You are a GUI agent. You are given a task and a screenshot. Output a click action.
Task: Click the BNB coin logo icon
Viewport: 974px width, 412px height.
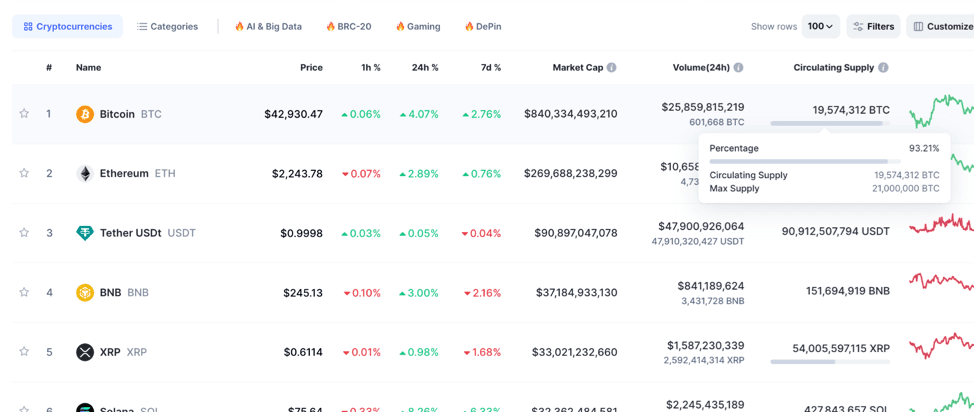(85, 292)
